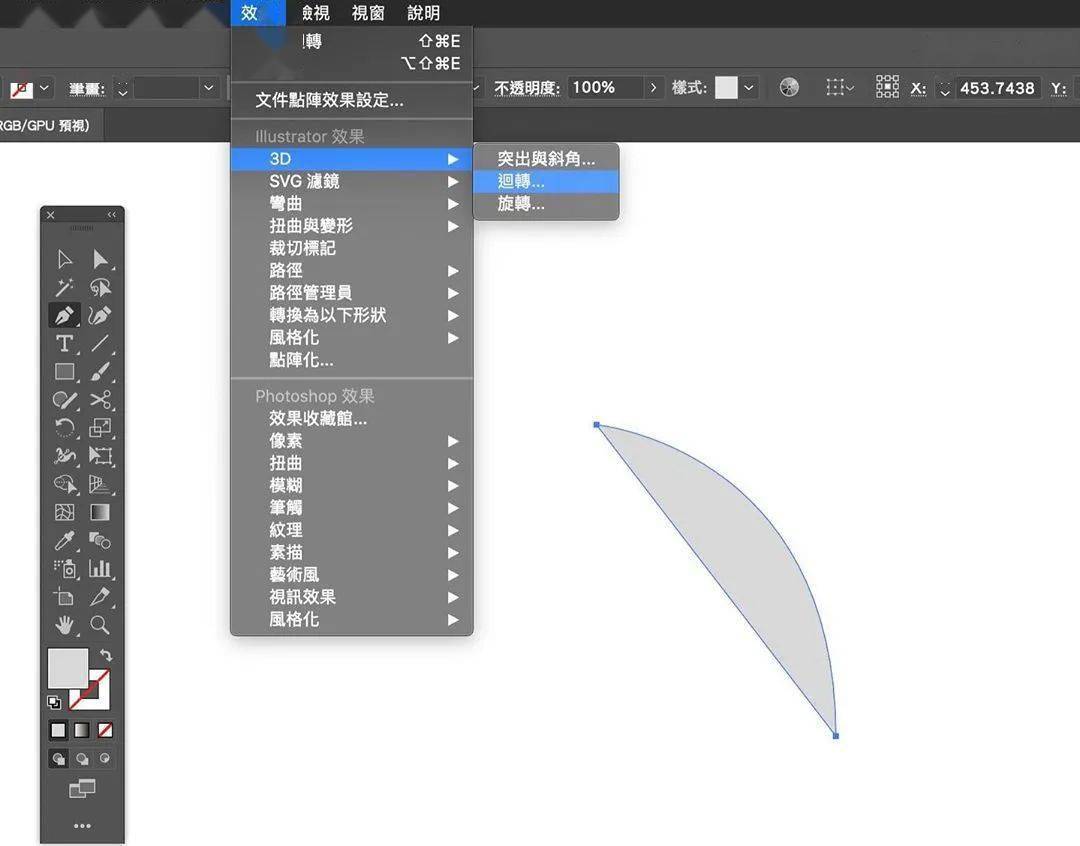Switch paint mode to Gradient
Image resolution: width=1080 pixels, height=846 pixels.
tap(81, 730)
